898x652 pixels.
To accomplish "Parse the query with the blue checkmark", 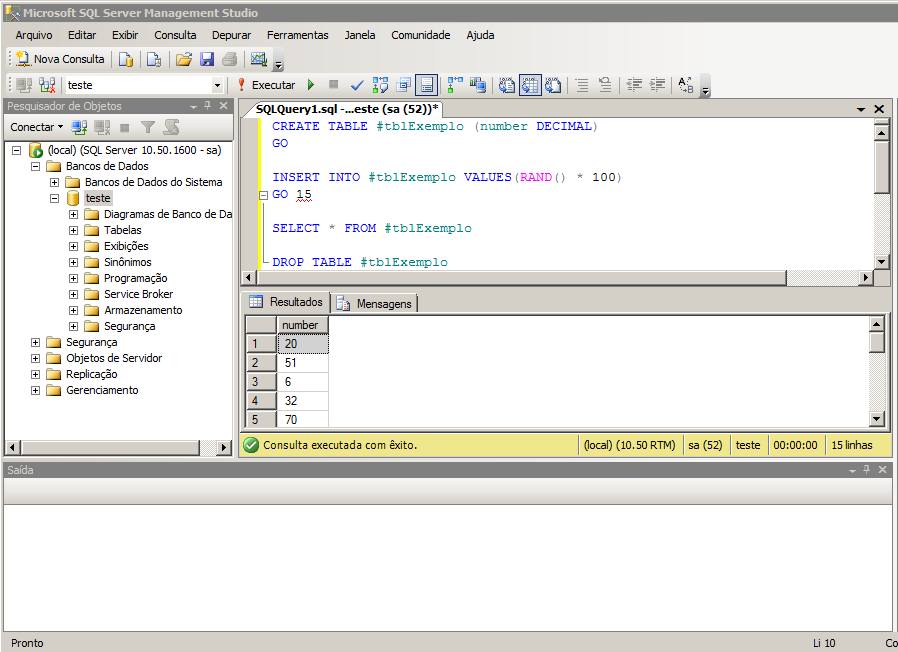I will pos(357,85).
